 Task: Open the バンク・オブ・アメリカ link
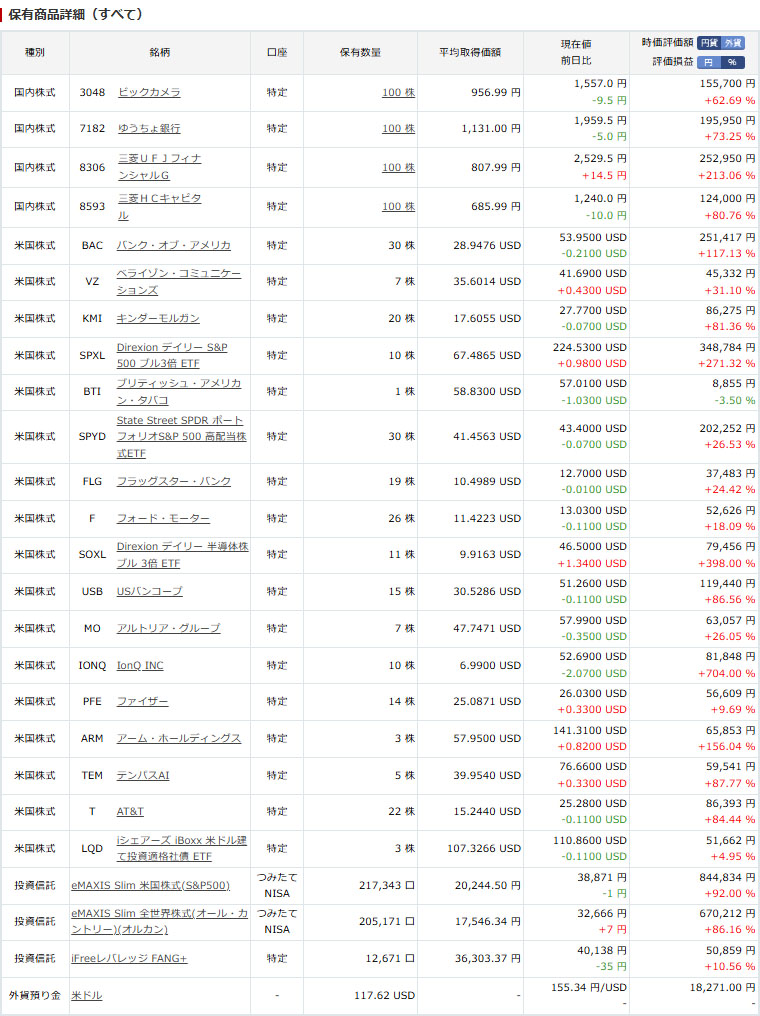coord(174,245)
